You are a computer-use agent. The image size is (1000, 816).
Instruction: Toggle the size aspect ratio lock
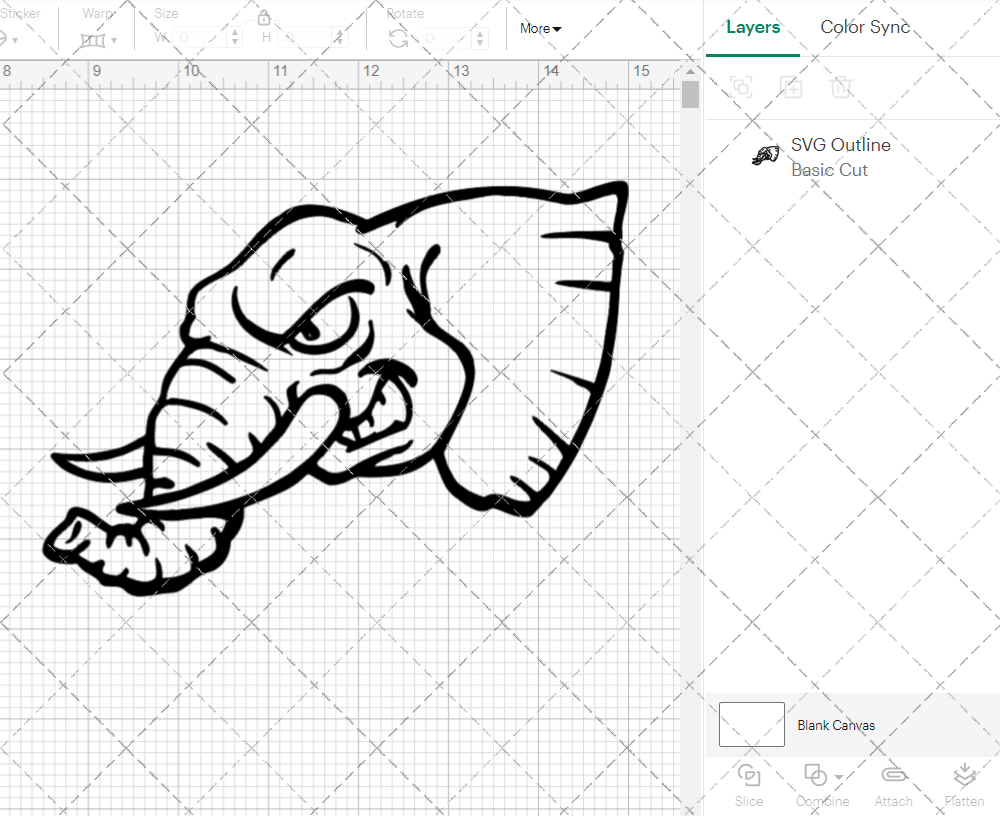coord(264,18)
